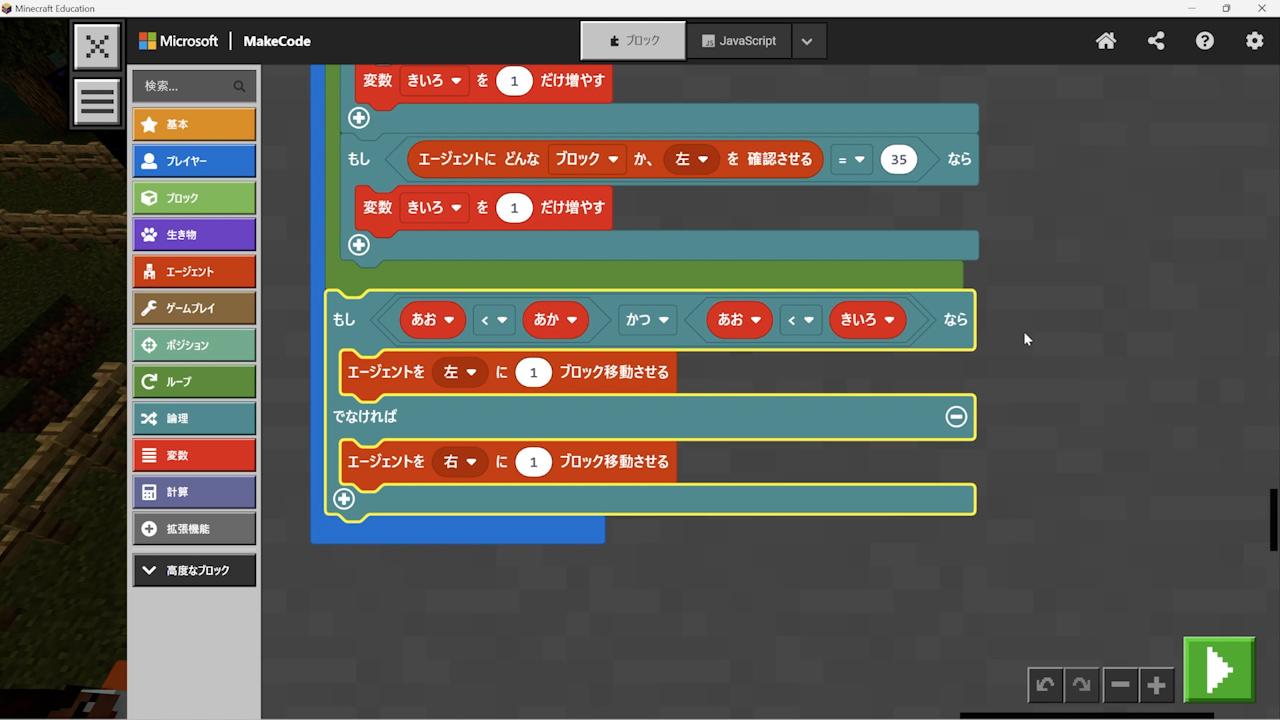Click the Zoom in plus button
Screen dimensions: 1280x720
coord(1156,685)
